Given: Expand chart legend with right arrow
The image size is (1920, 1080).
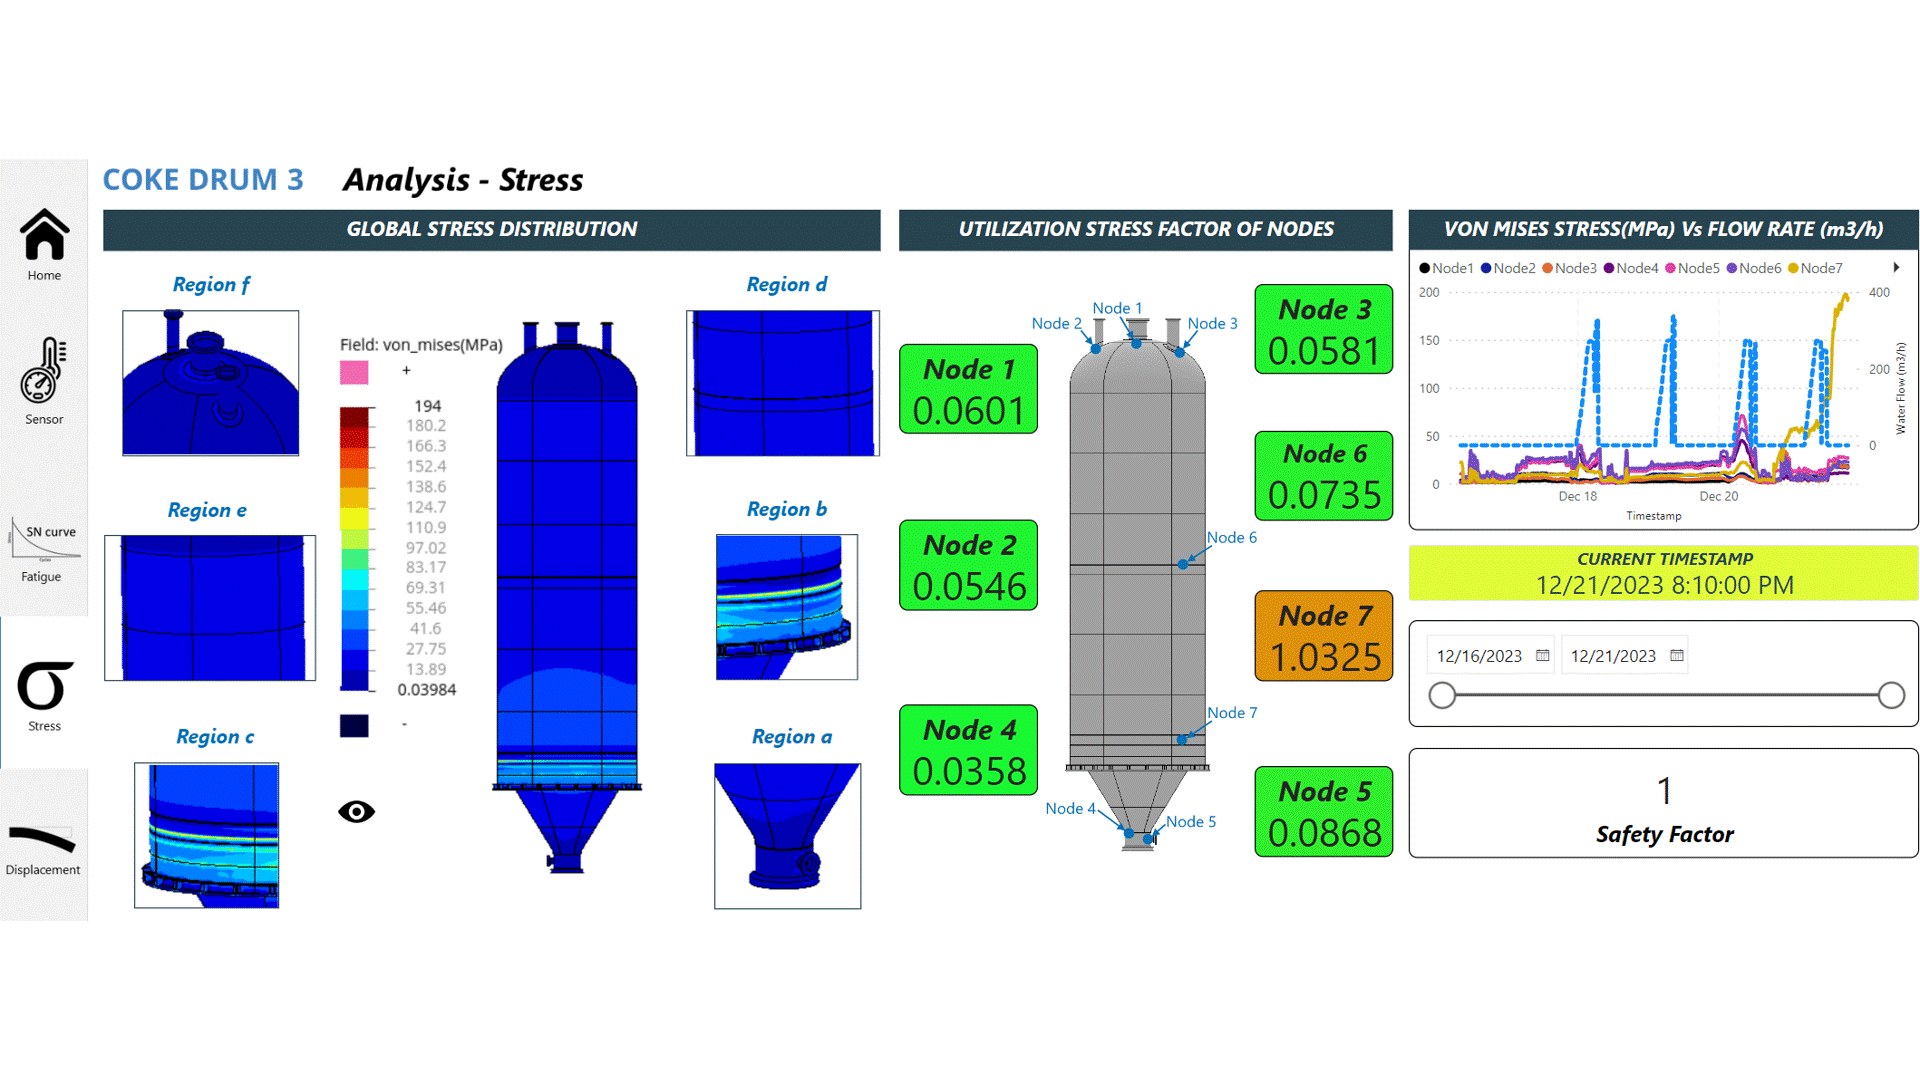Looking at the screenshot, I should pos(1896,267).
